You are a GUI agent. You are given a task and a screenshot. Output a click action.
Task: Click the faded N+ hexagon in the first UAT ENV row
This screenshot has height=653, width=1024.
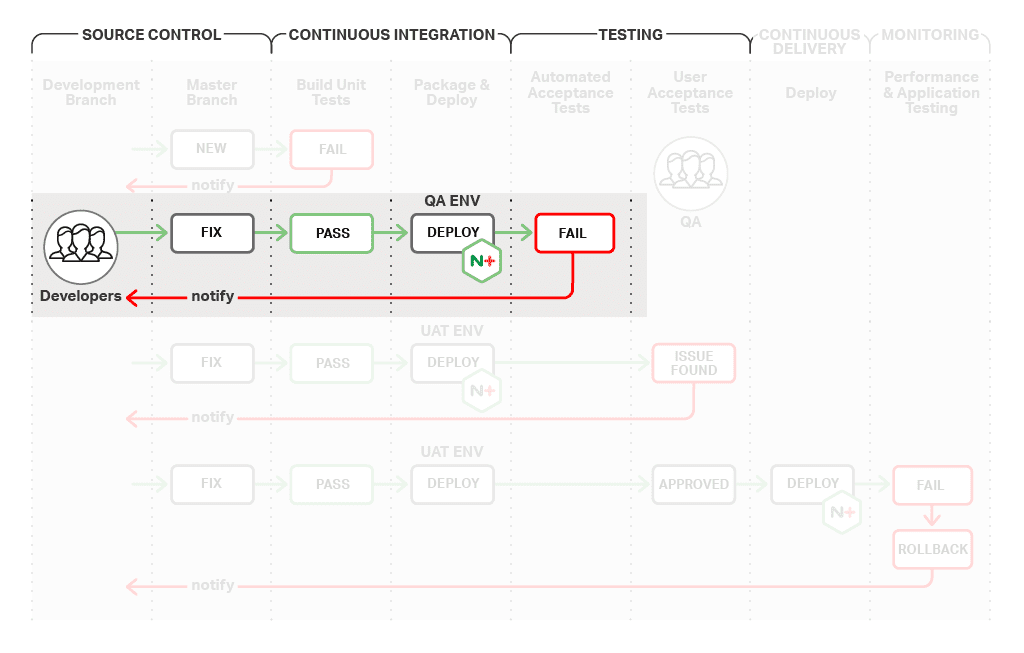(482, 391)
